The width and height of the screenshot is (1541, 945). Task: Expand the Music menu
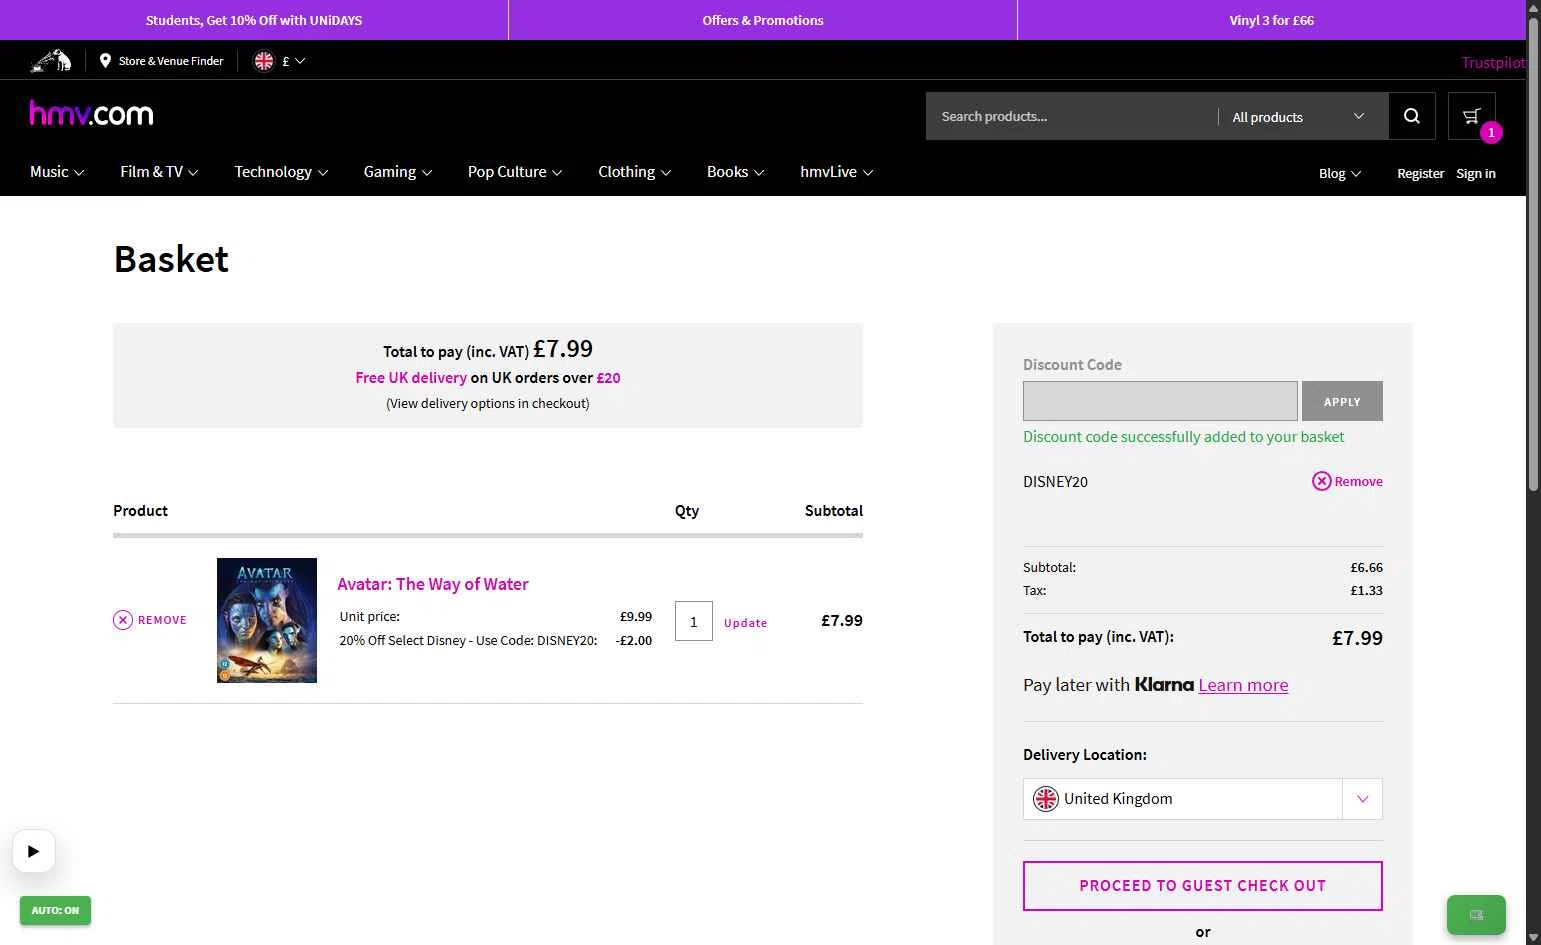[57, 172]
